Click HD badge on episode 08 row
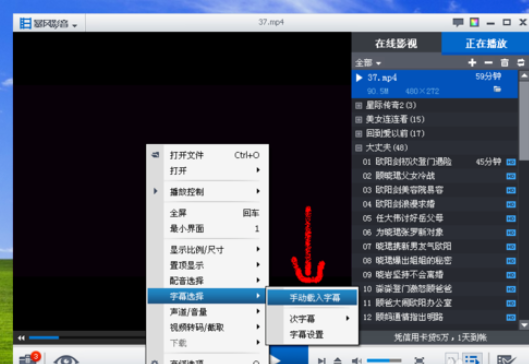Screen dimensions: 529x364 511,261
